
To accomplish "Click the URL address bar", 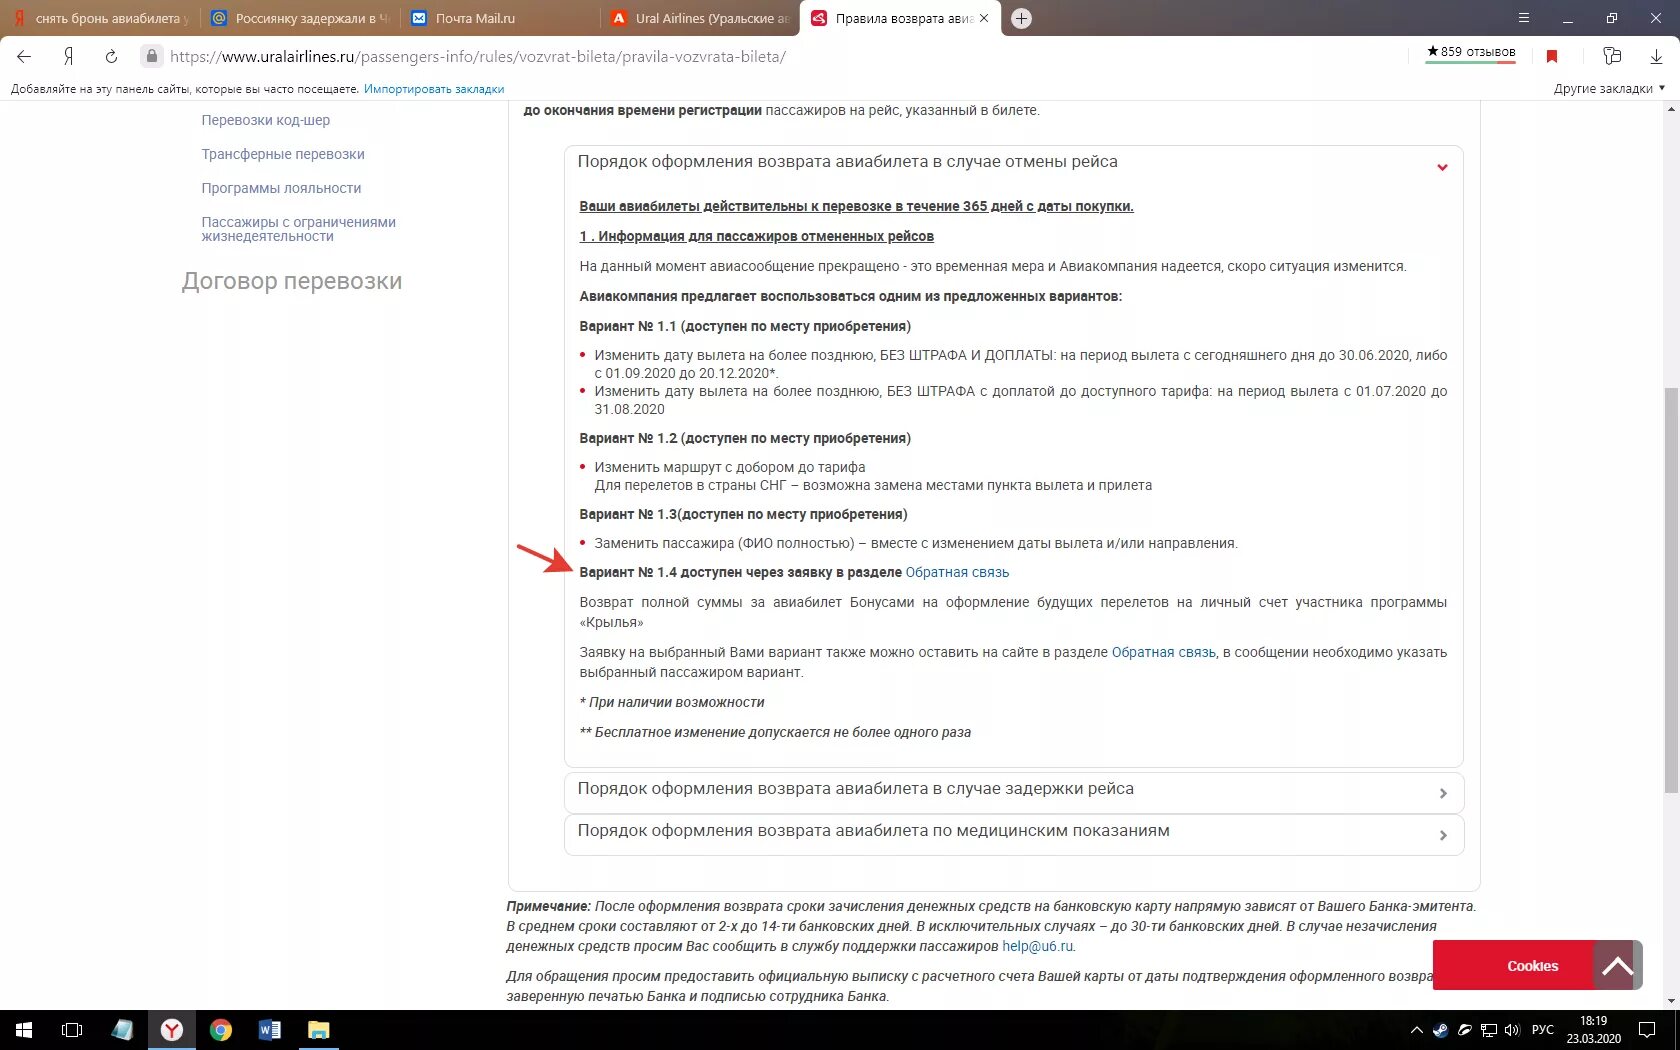I will pos(780,56).
